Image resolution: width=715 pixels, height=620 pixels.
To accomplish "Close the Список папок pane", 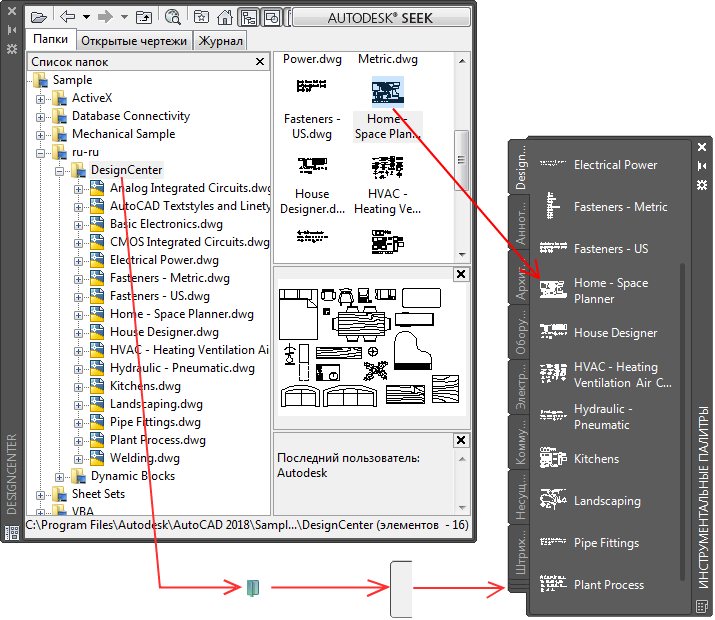I will pyautogui.click(x=260, y=62).
